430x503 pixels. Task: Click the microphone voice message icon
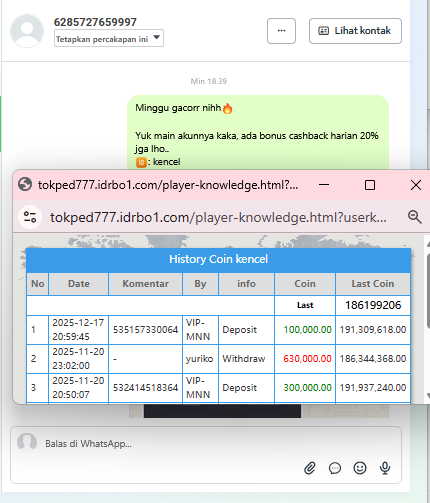coord(385,468)
